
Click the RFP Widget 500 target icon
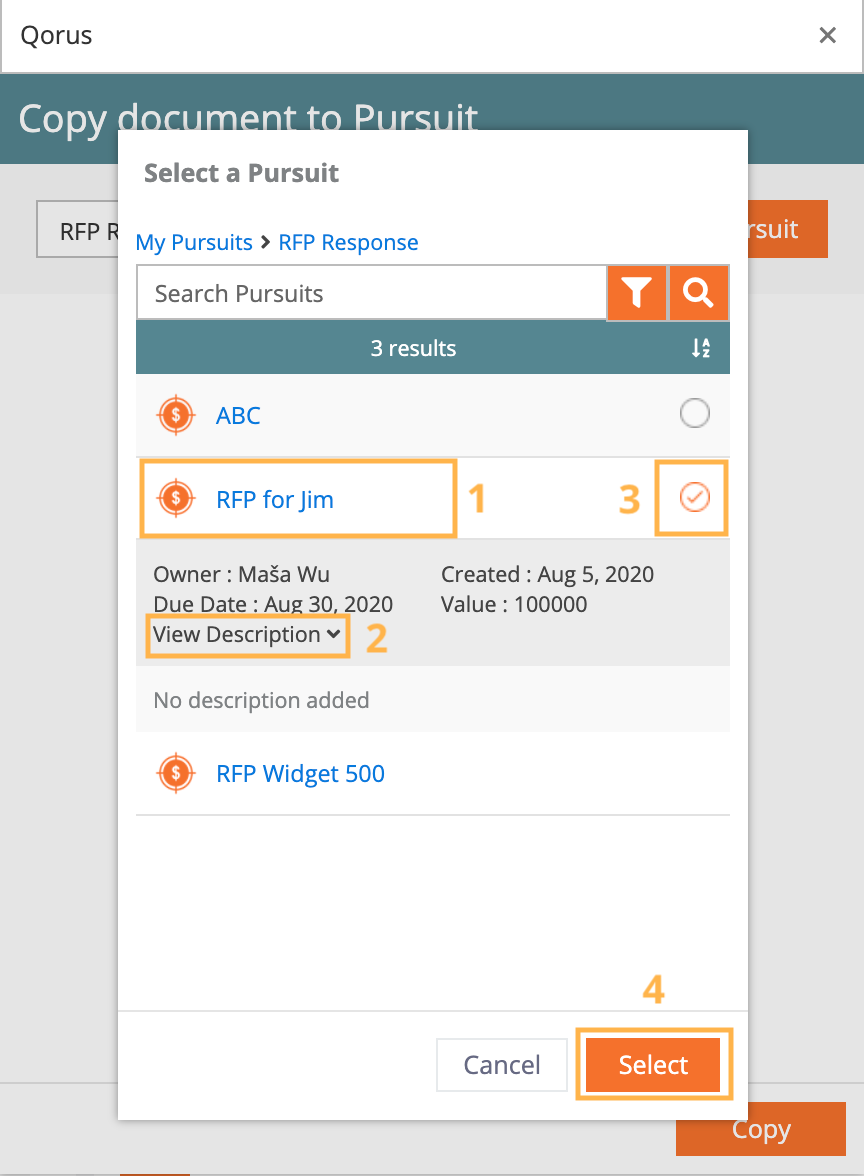click(176, 772)
